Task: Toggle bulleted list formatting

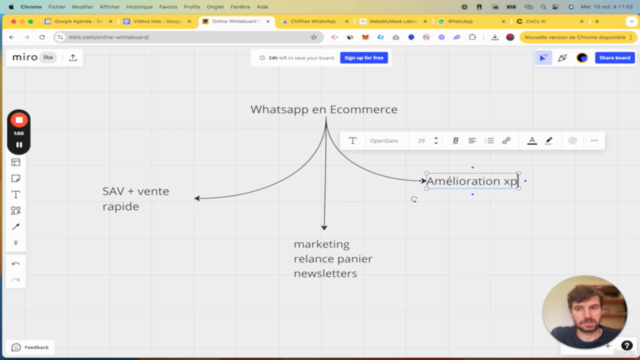Action: coord(489,141)
